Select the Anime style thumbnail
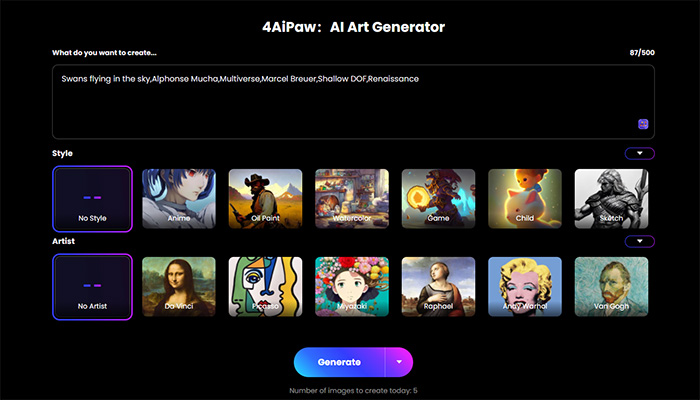The image size is (700, 400). point(179,199)
